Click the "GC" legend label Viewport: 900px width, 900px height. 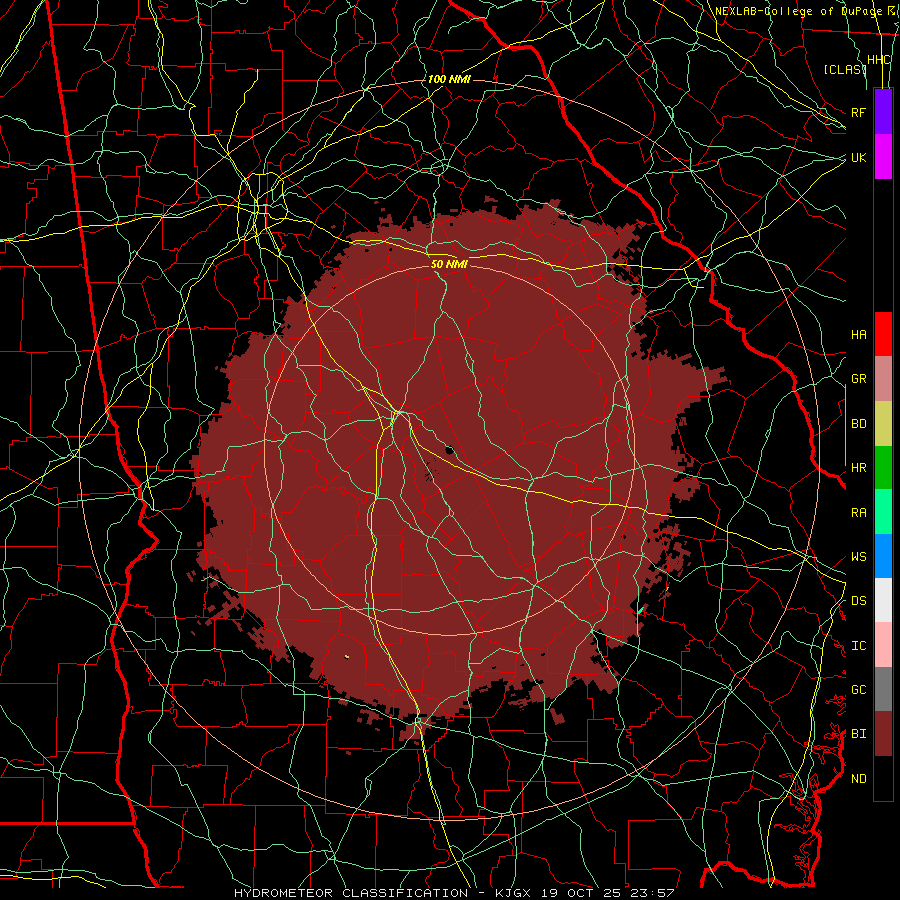click(x=858, y=689)
